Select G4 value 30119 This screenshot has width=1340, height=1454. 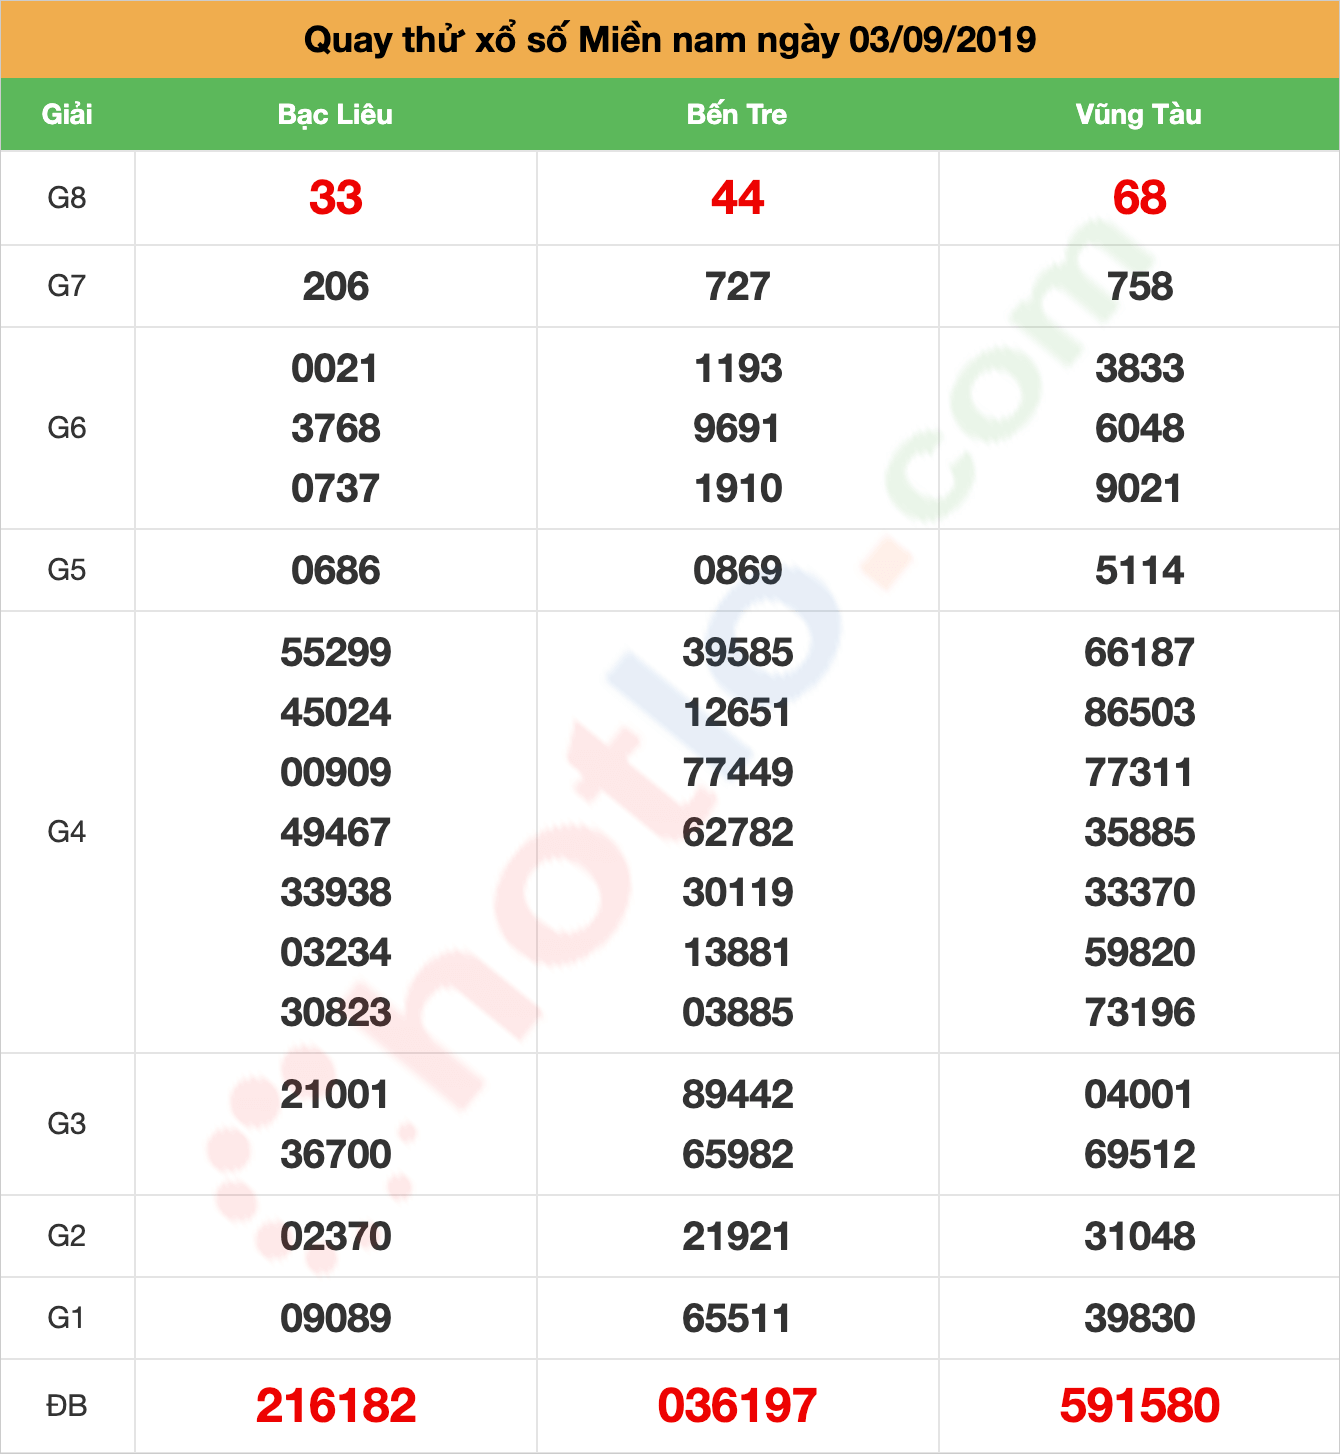(x=738, y=893)
